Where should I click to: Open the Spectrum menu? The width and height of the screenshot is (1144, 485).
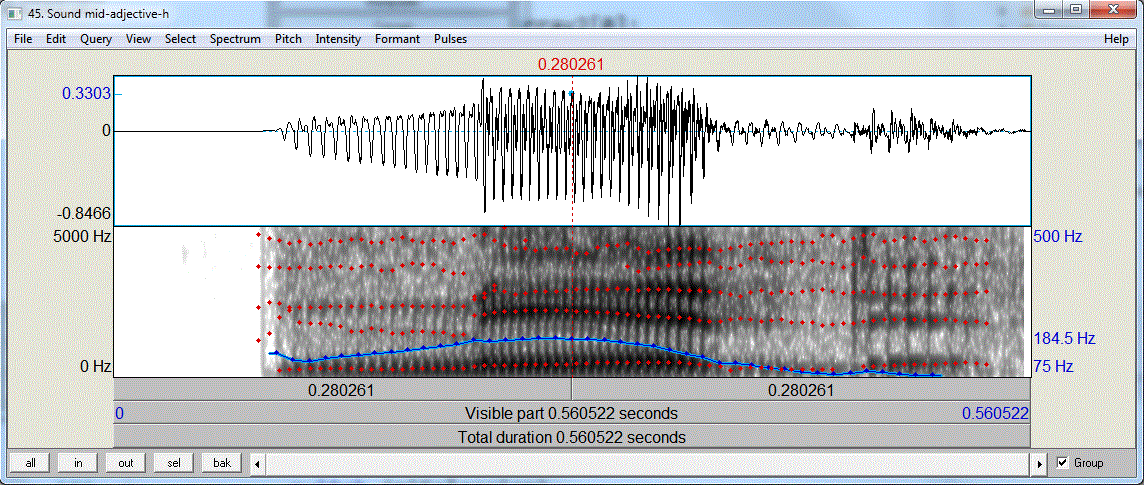(235, 39)
